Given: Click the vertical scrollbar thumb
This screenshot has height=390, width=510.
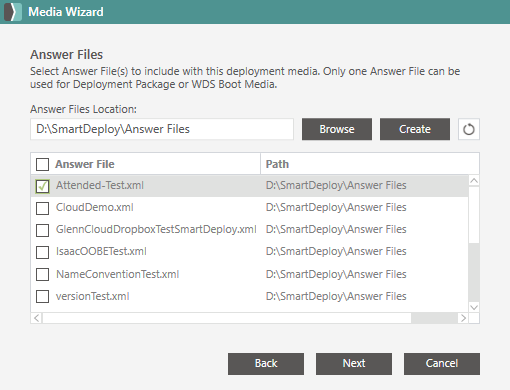Looking at the screenshot, I should pyautogui.click(x=474, y=215).
